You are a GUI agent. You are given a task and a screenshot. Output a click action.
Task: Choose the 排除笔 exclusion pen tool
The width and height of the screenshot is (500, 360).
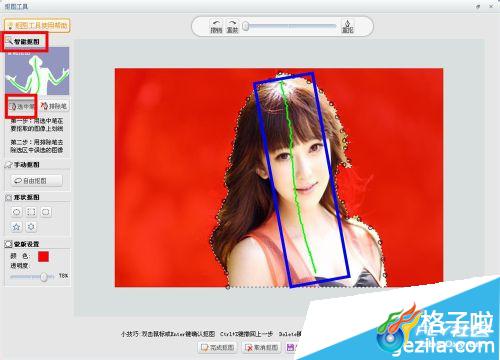[54, 106]
